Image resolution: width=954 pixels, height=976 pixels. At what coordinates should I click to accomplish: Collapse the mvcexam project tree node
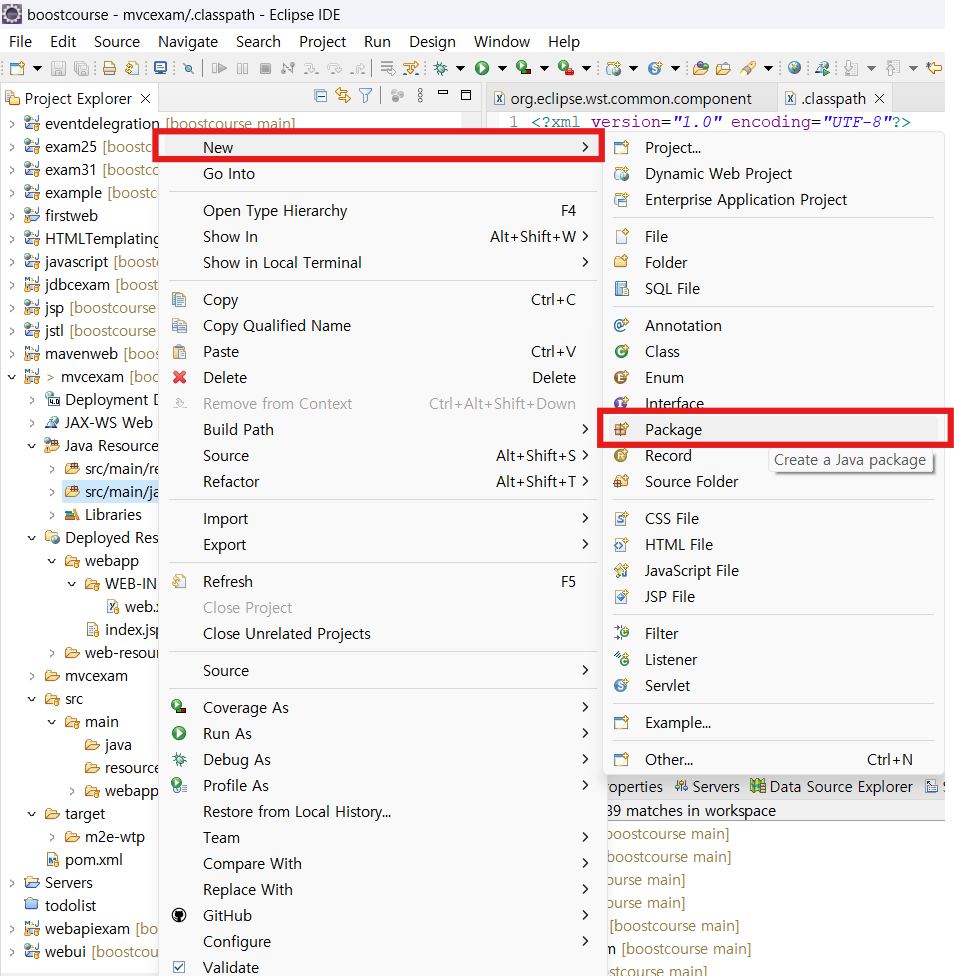click(x=12, y=377)
